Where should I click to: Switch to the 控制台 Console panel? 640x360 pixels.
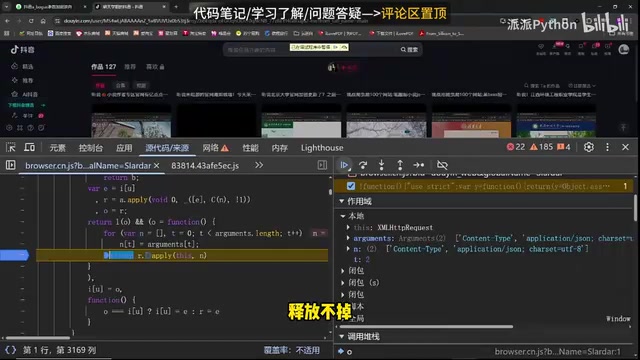point(91,148)
